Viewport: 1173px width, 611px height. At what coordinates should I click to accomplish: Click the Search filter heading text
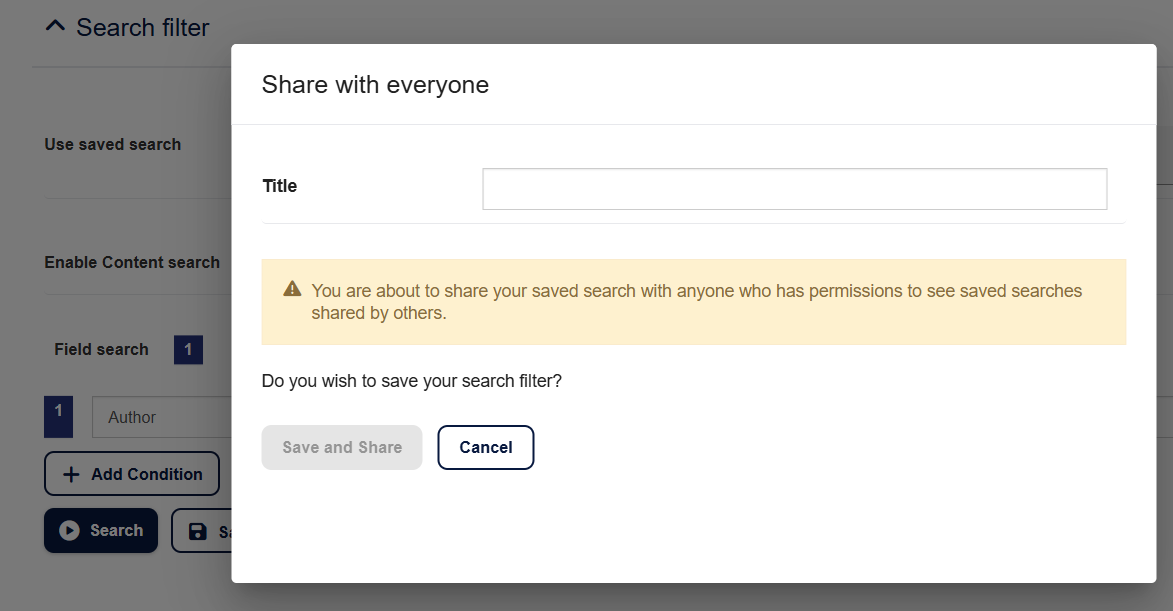coord(143,27)
